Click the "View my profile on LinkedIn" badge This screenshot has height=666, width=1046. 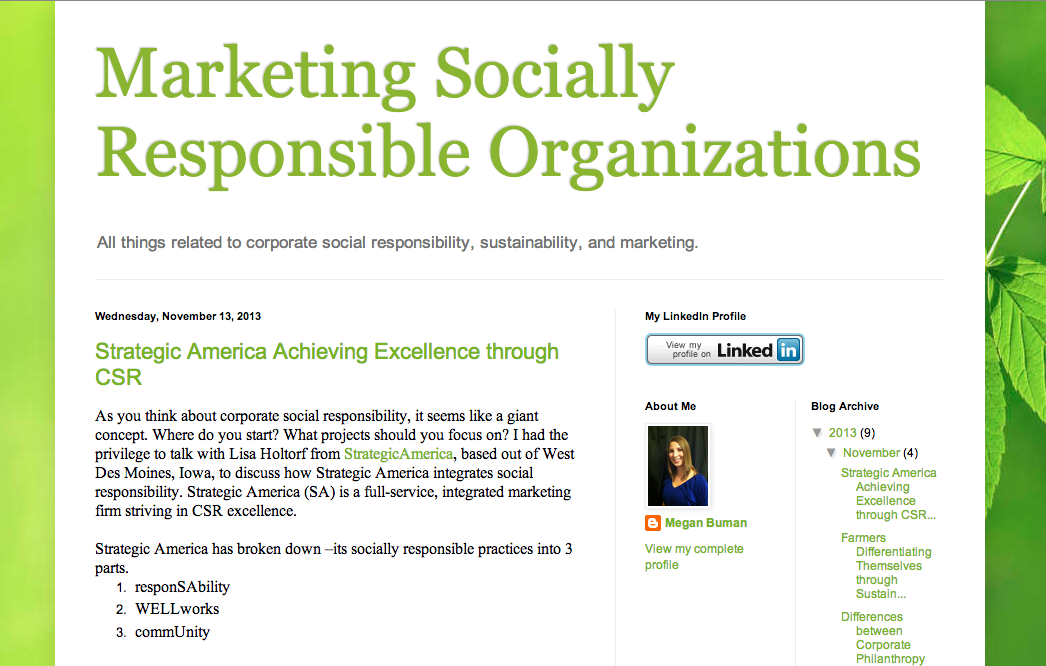[x=724, y=350]
